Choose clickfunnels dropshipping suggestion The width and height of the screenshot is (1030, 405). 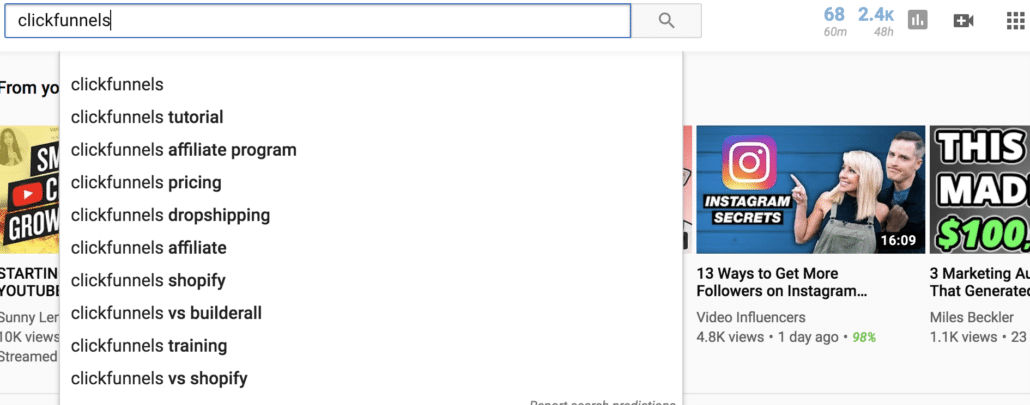coord(370,215)
